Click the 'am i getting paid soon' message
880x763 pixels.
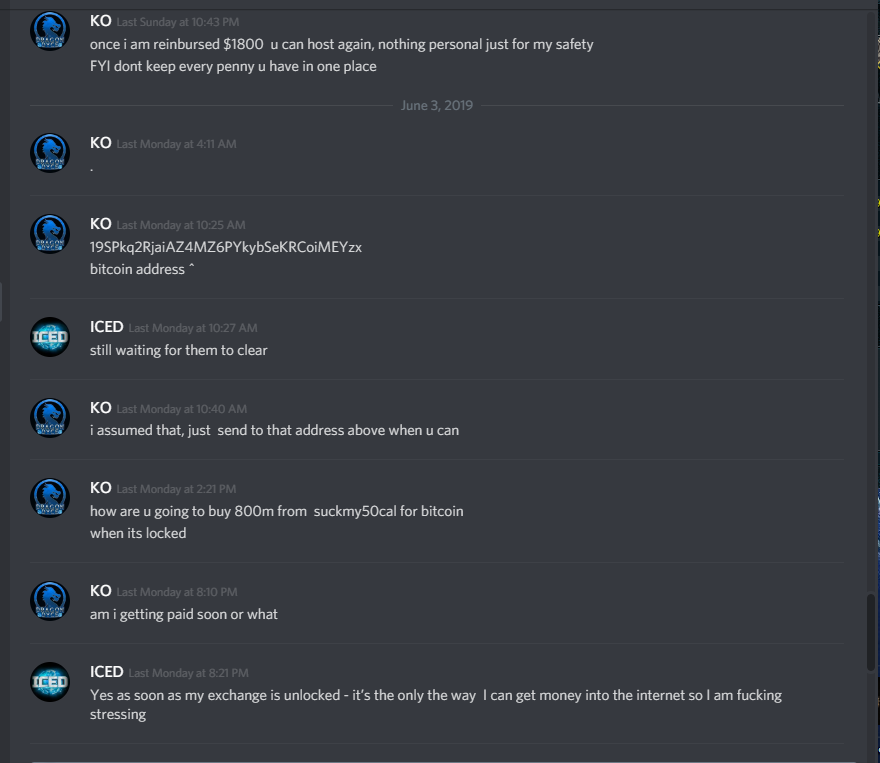pos(184,614)
